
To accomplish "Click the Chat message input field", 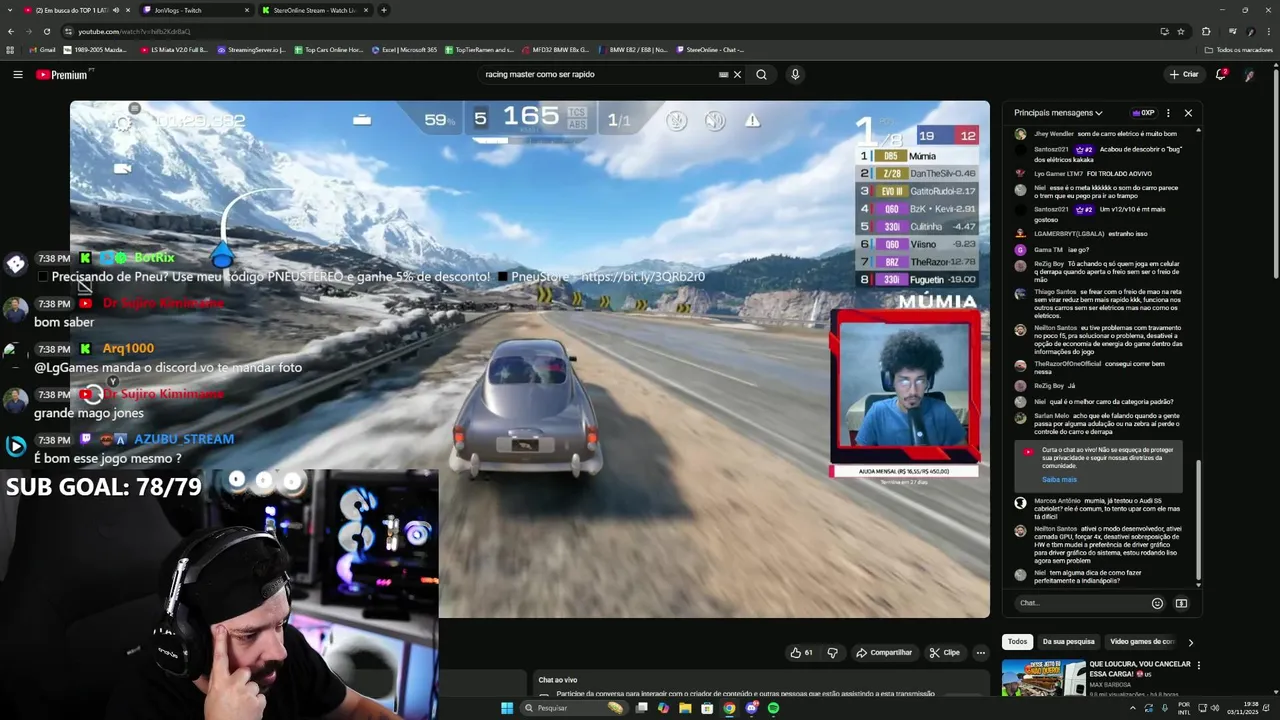I will pos(1080,603).
